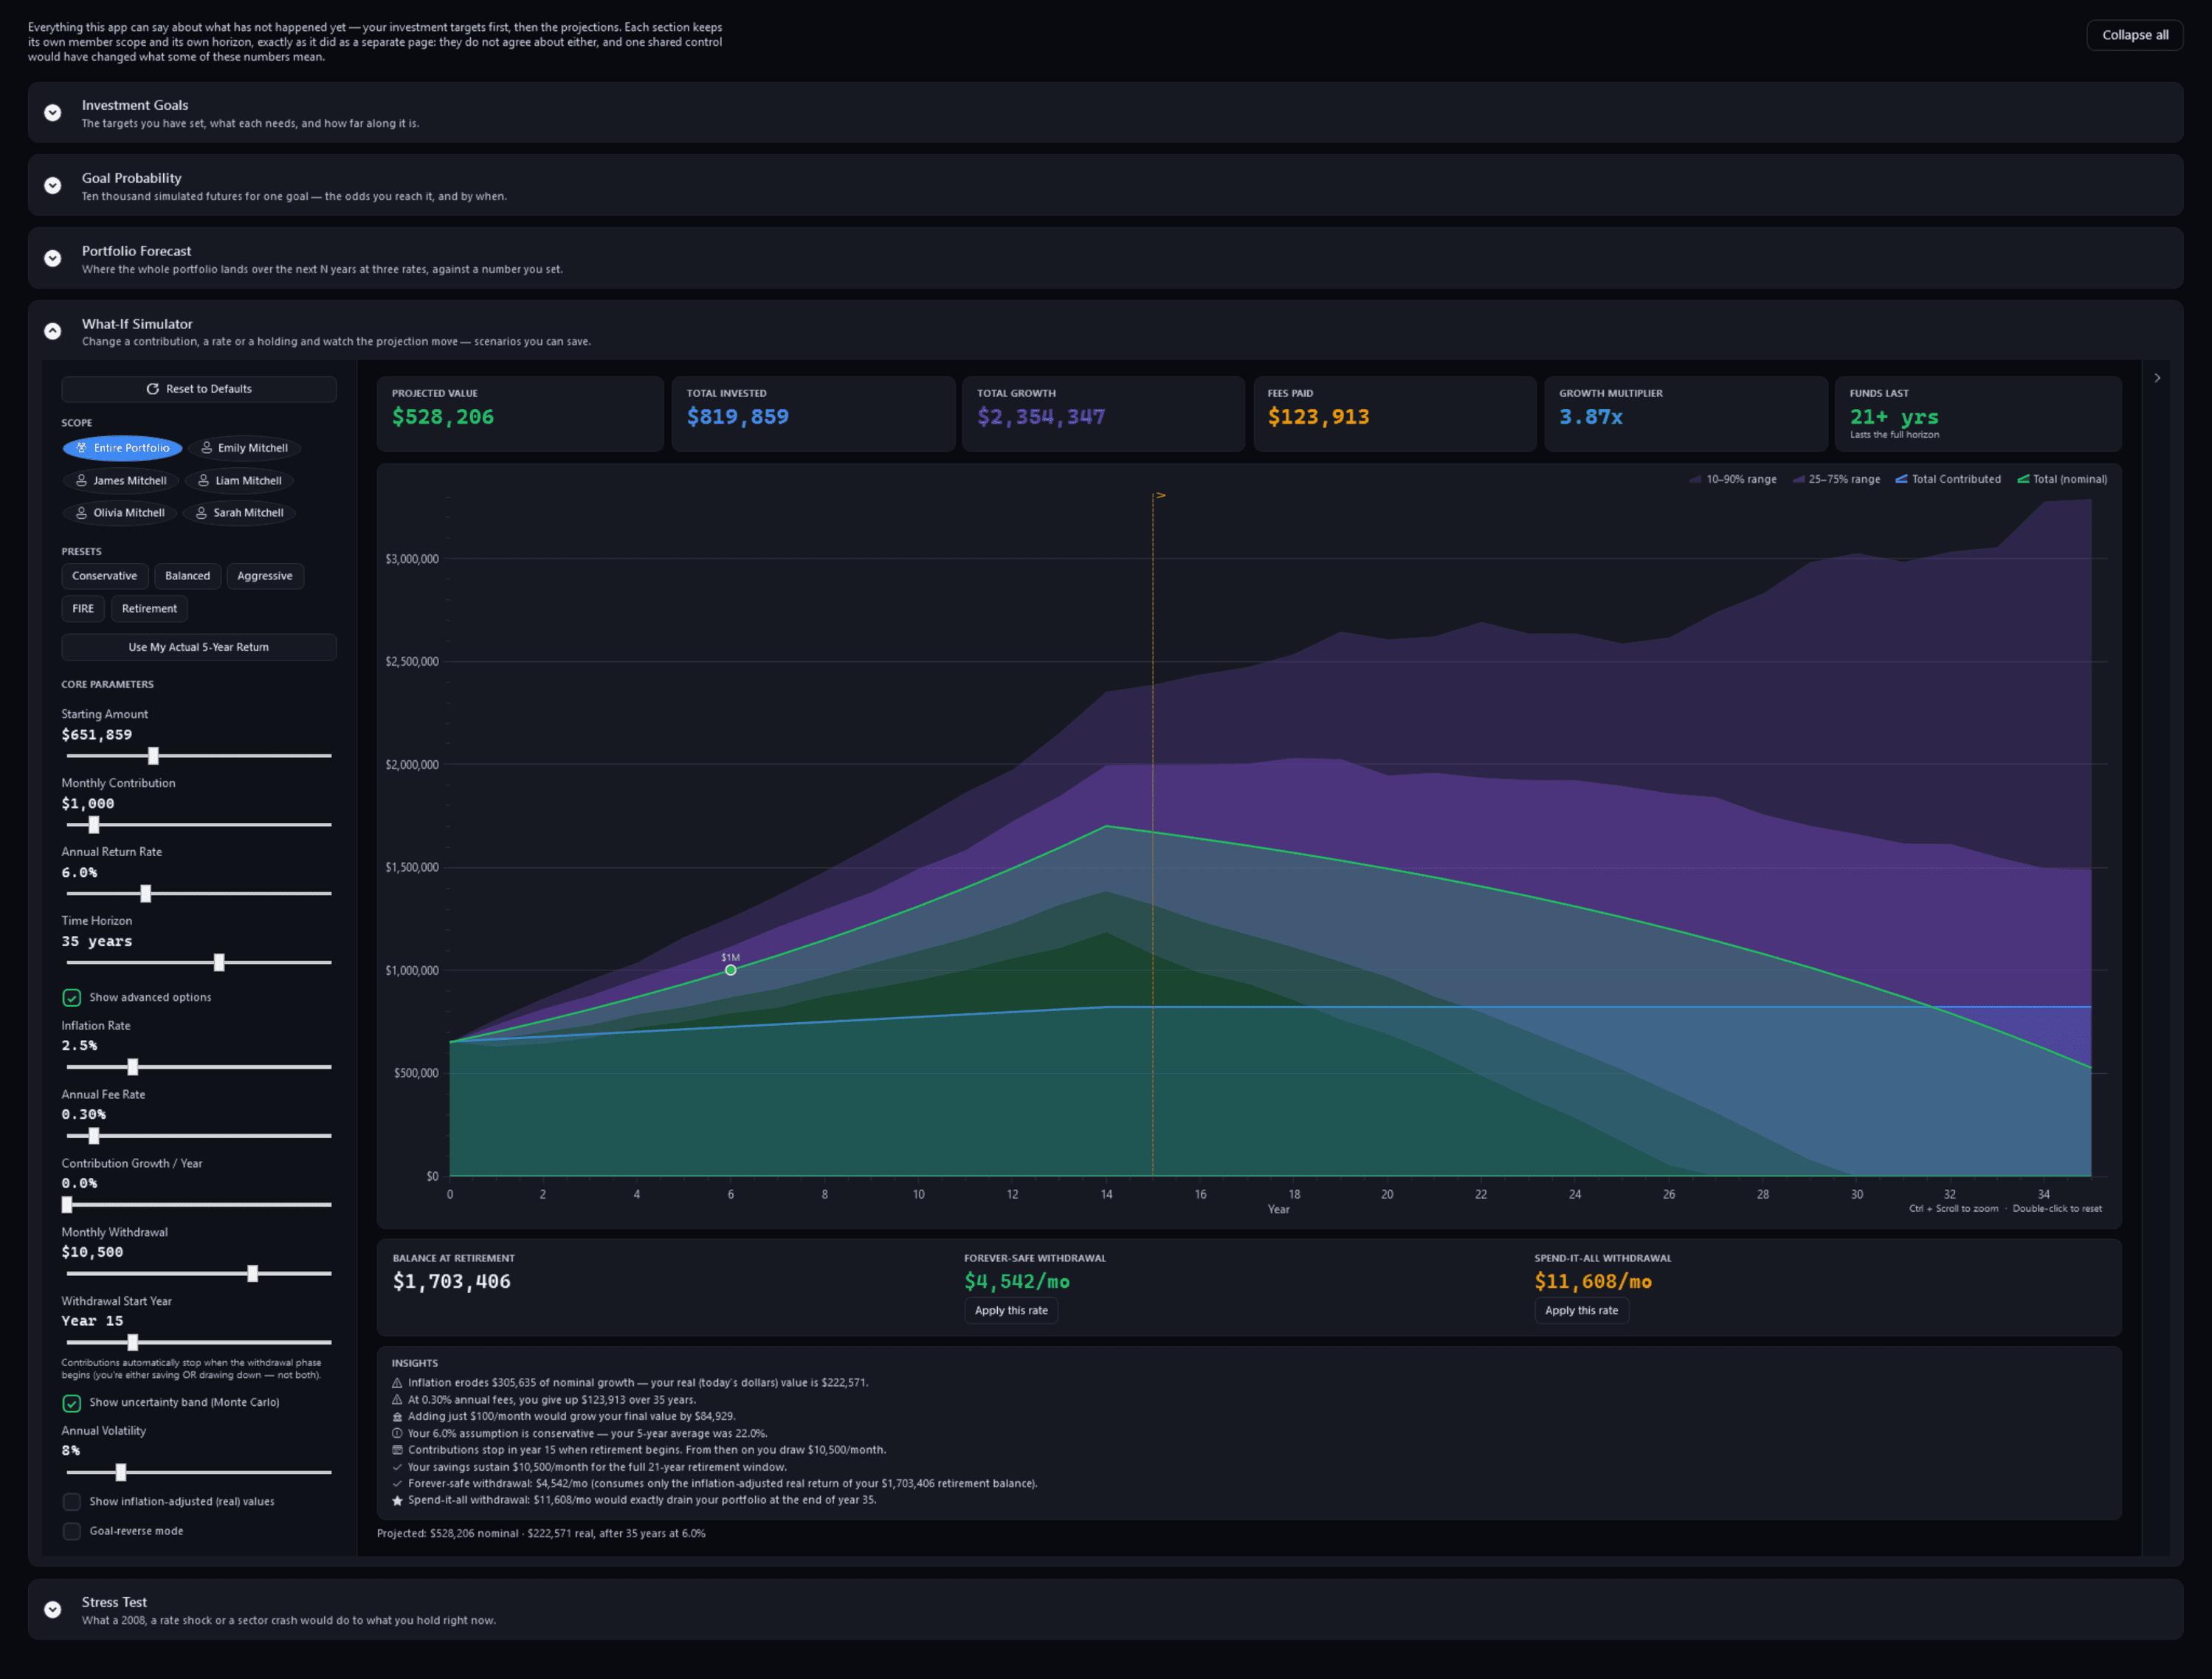Viewport: 2212px width, 1679px height.
Task: Click the person icon beside Emily Mitchell
Action: pyautogui.click(x=207, y=448)
